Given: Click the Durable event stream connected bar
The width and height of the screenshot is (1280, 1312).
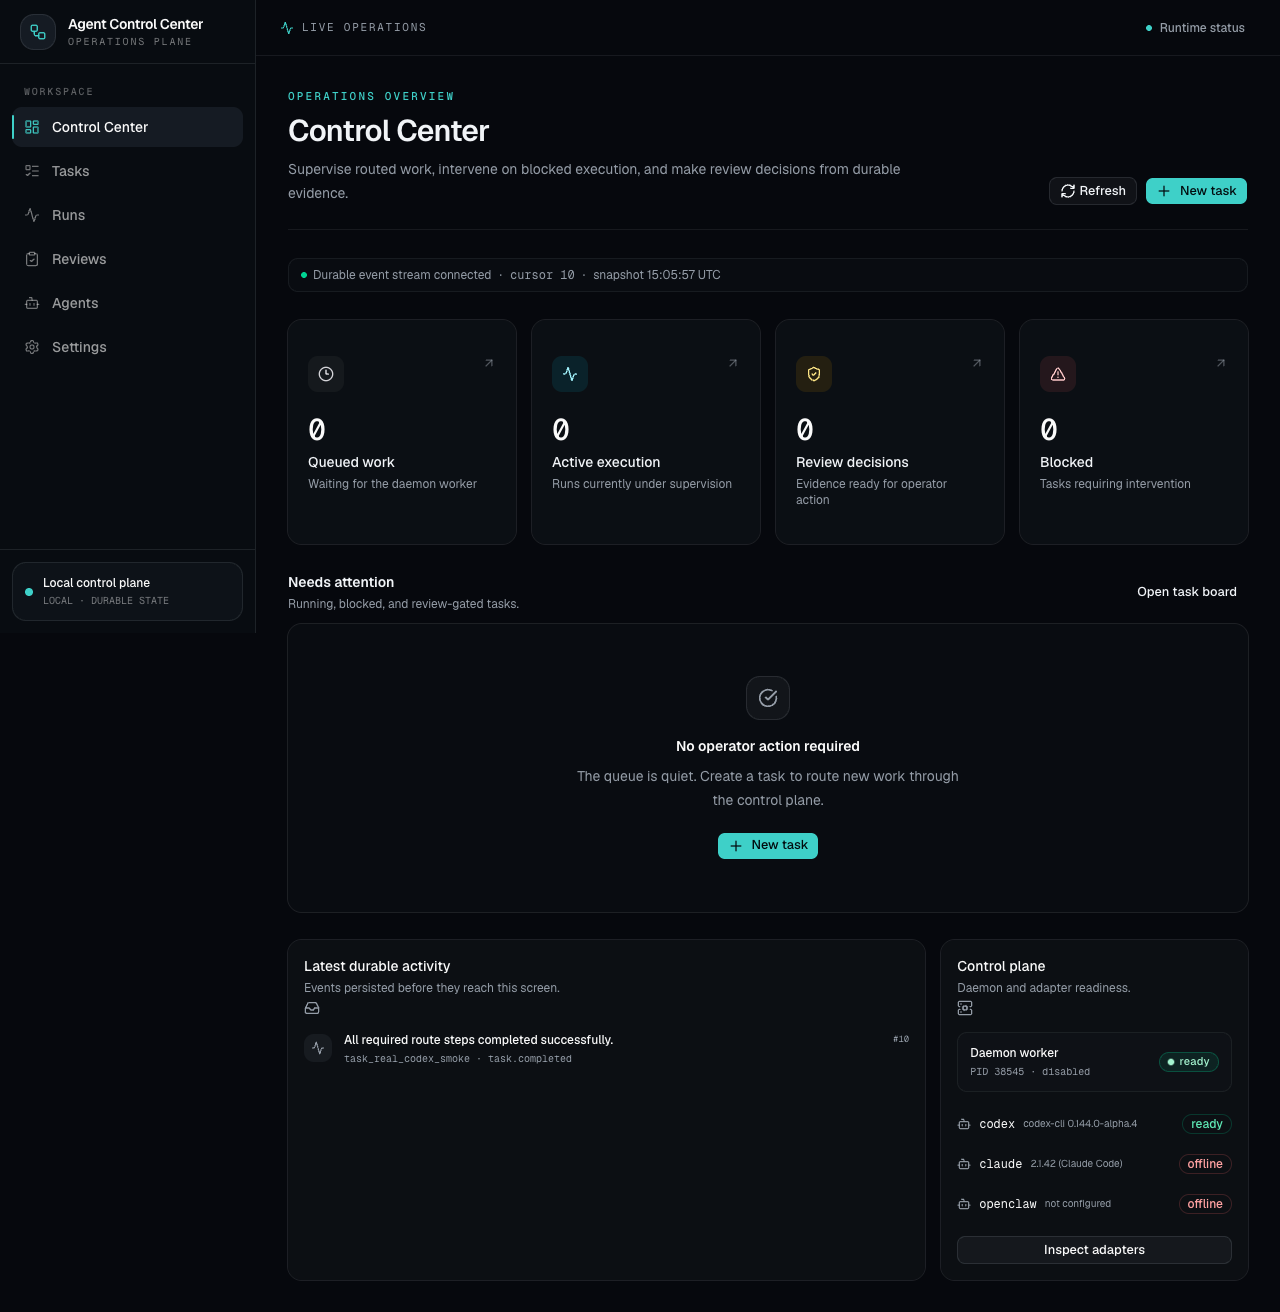Looking at the screenshot, I should pos(768,275).
